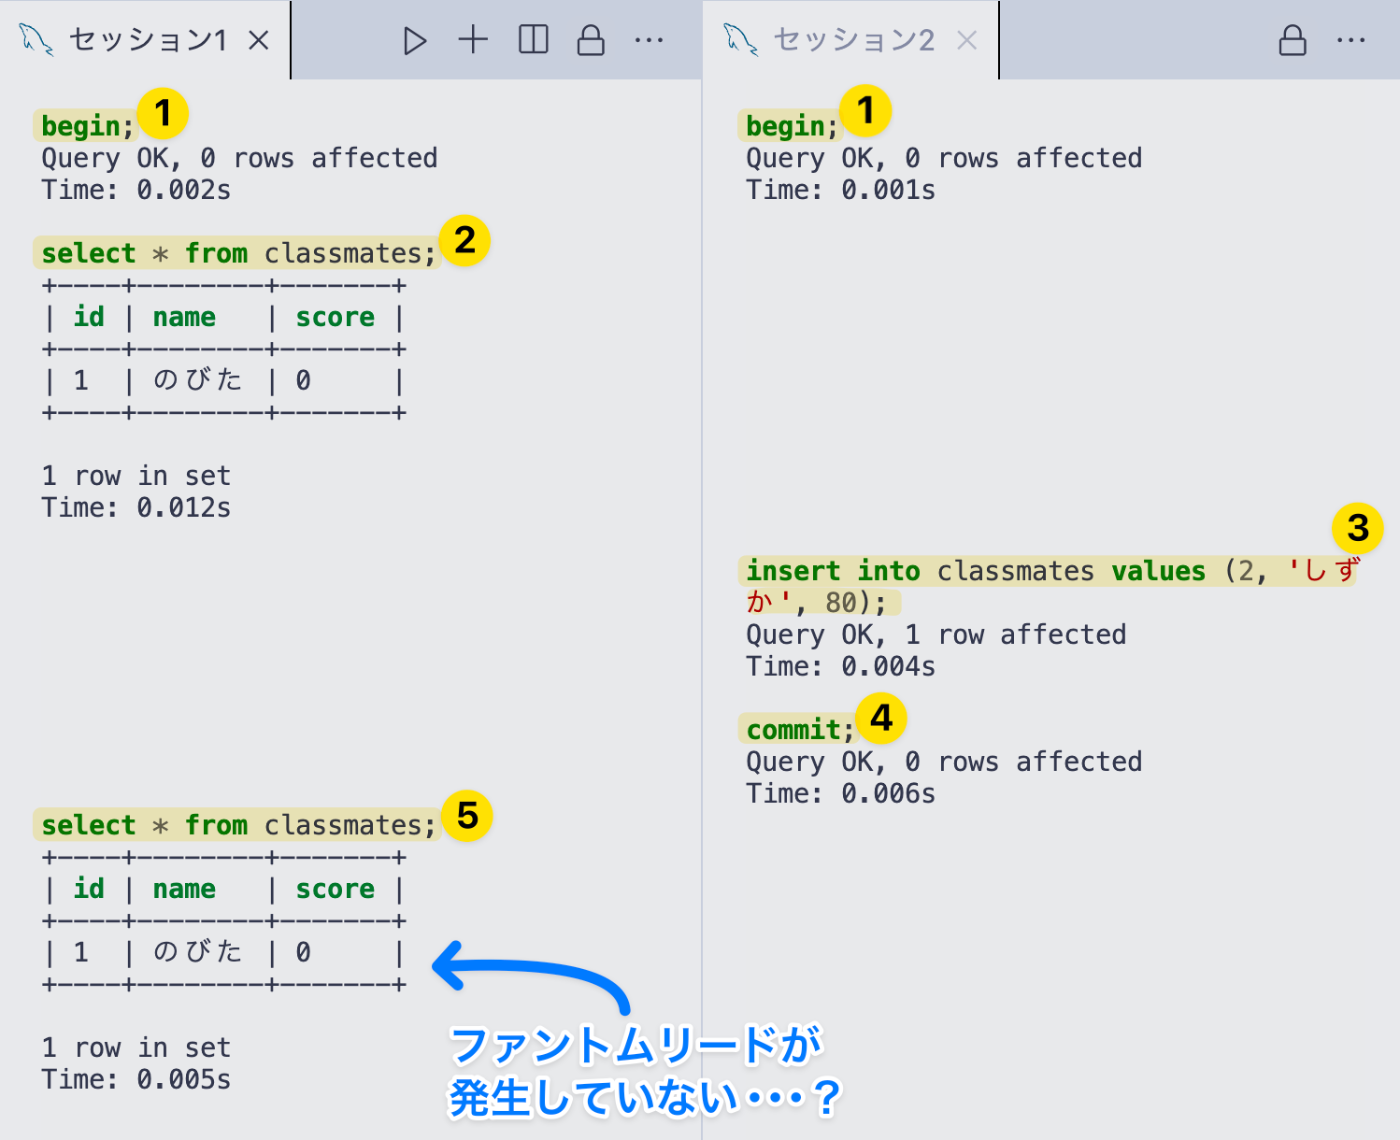
Task: Close the セッション2 tab
Action: pyautogui.click(x=966, y=40)
